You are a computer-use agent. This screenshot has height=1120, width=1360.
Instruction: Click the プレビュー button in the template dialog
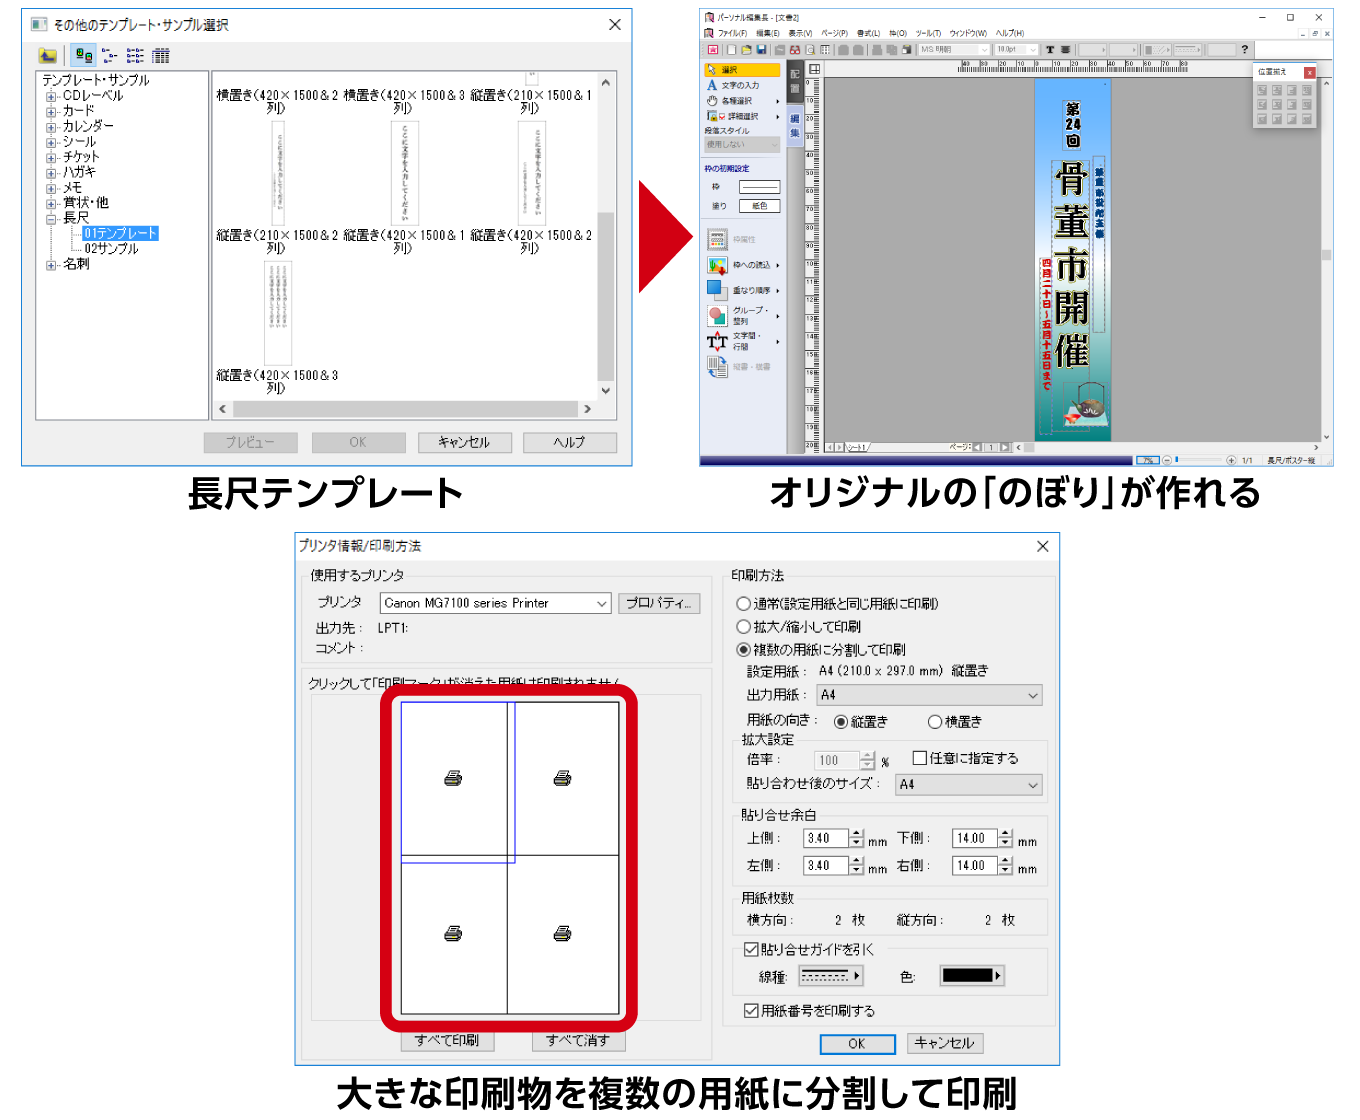click(250, 442)
